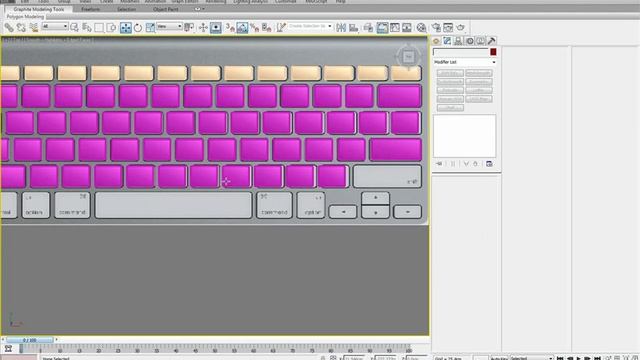640x360 pixels.
Task: Open the Schematic View
Action: pos(407,28)
